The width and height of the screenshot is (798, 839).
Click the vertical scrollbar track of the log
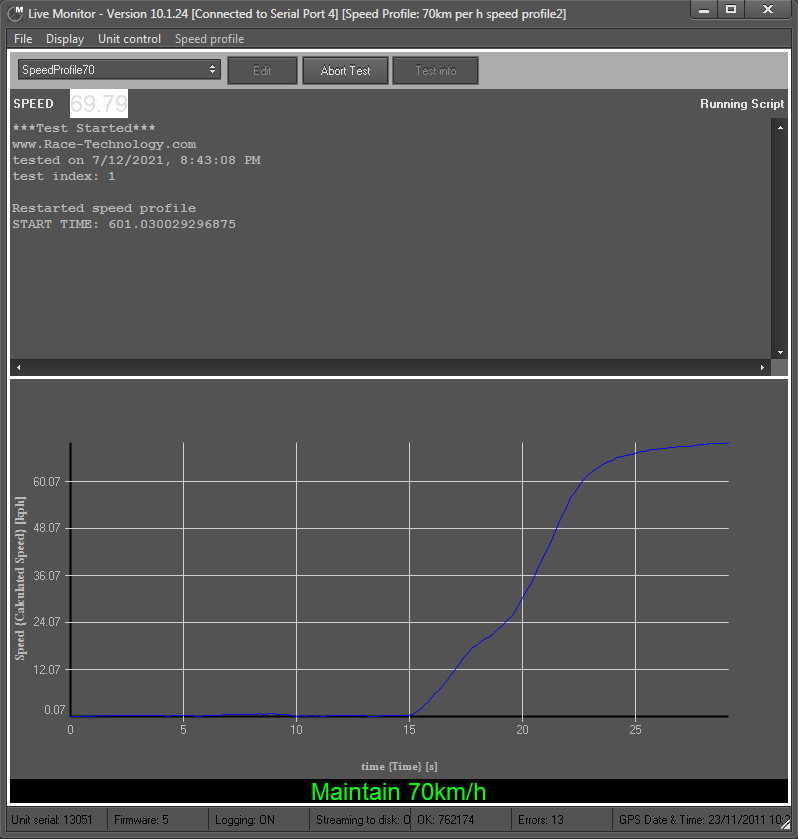[780, 240]
